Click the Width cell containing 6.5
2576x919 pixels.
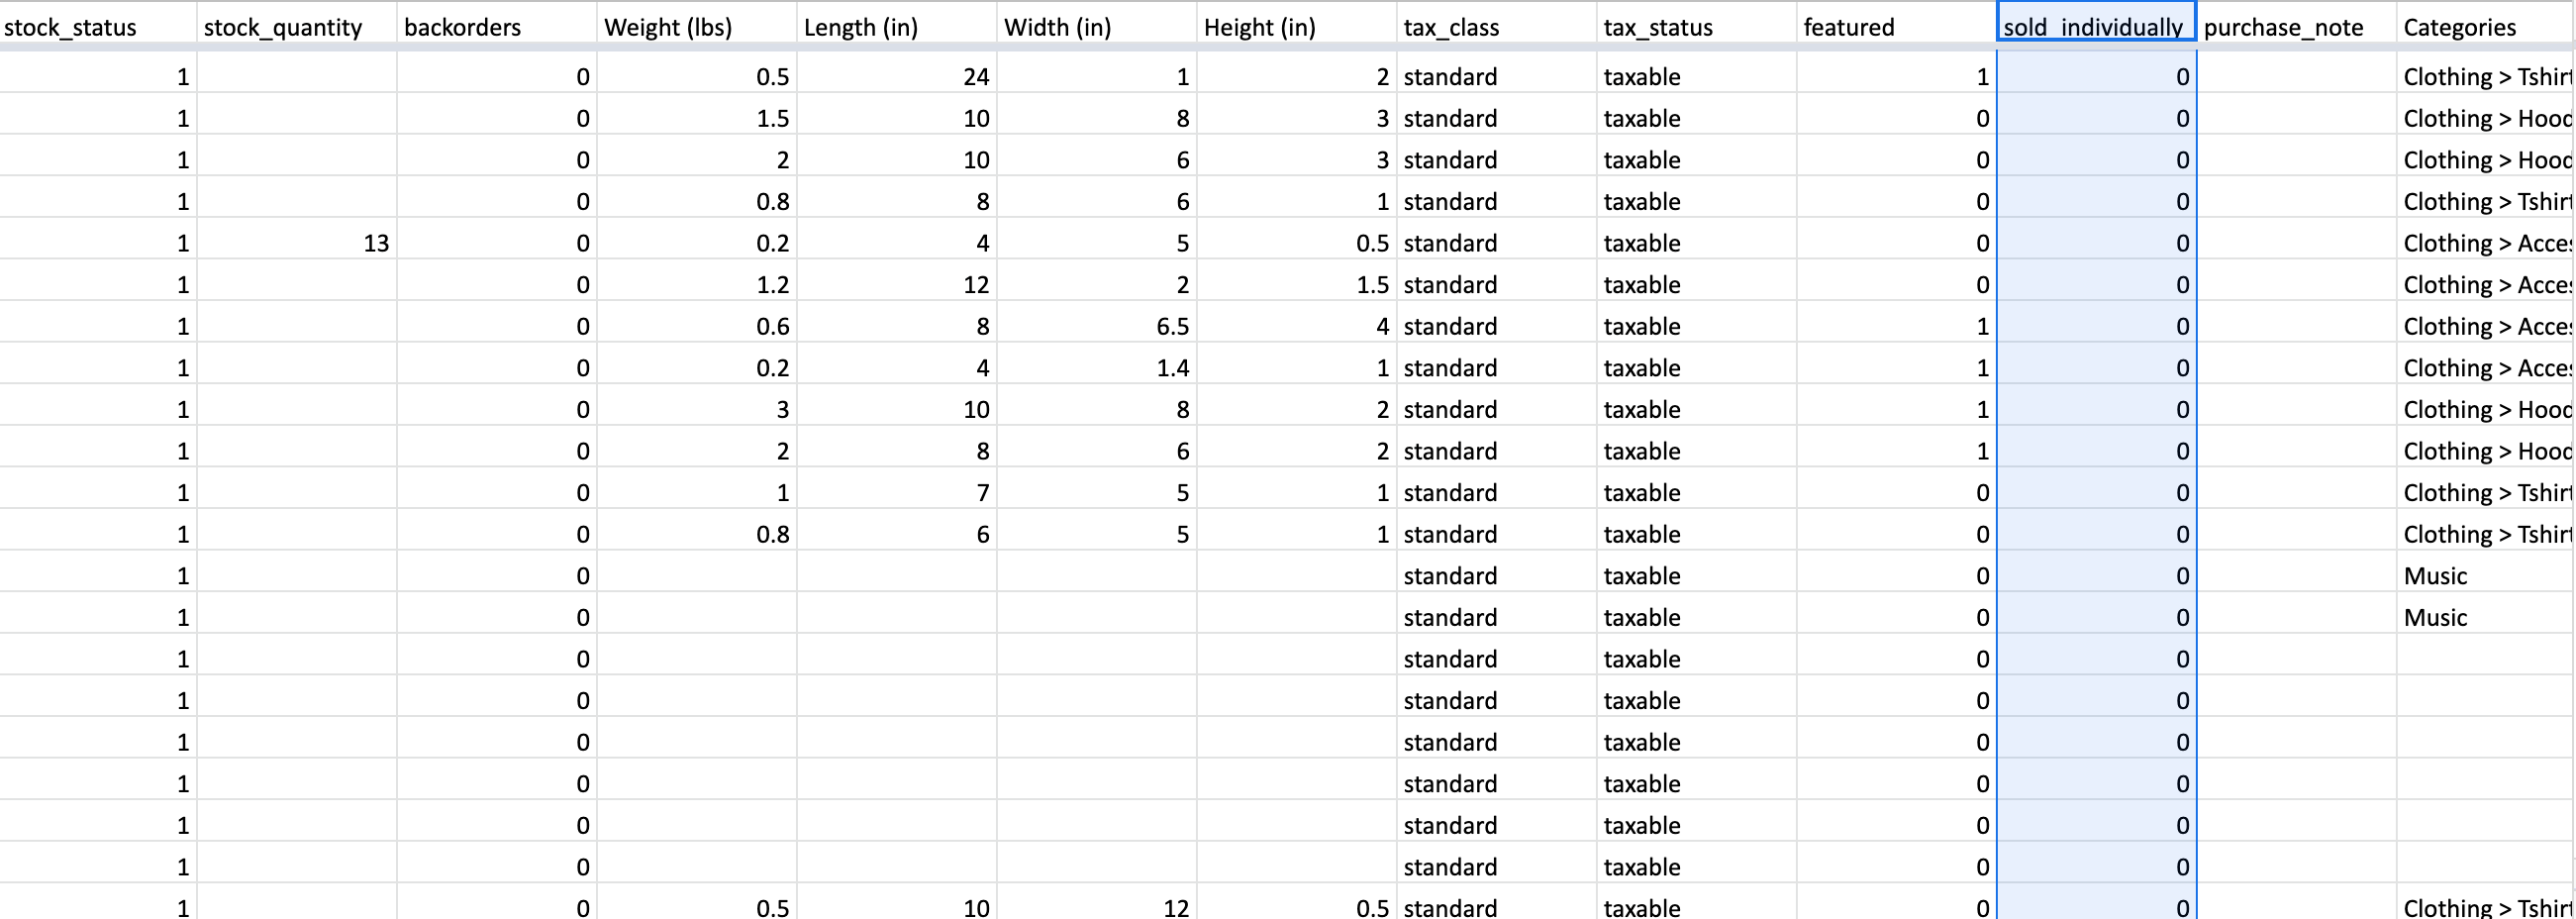coord(1097,326)
